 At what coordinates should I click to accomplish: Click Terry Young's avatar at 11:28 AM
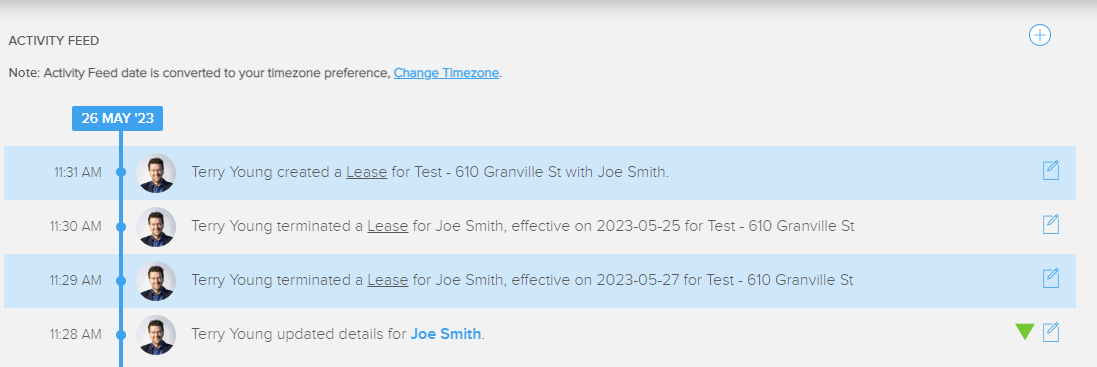point(156,334)
